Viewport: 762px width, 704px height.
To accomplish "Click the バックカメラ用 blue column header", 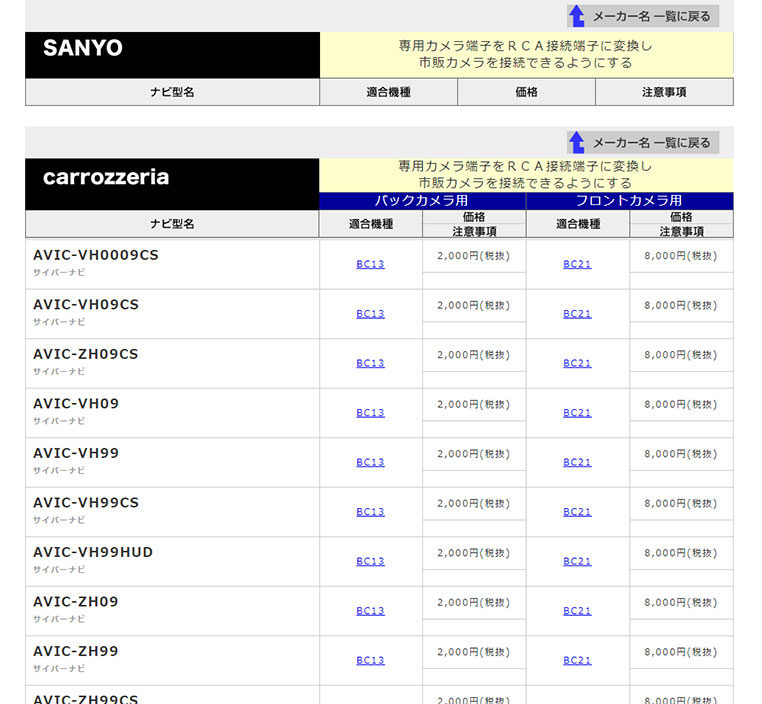I will pyautogui.click(x=422, y=201).
